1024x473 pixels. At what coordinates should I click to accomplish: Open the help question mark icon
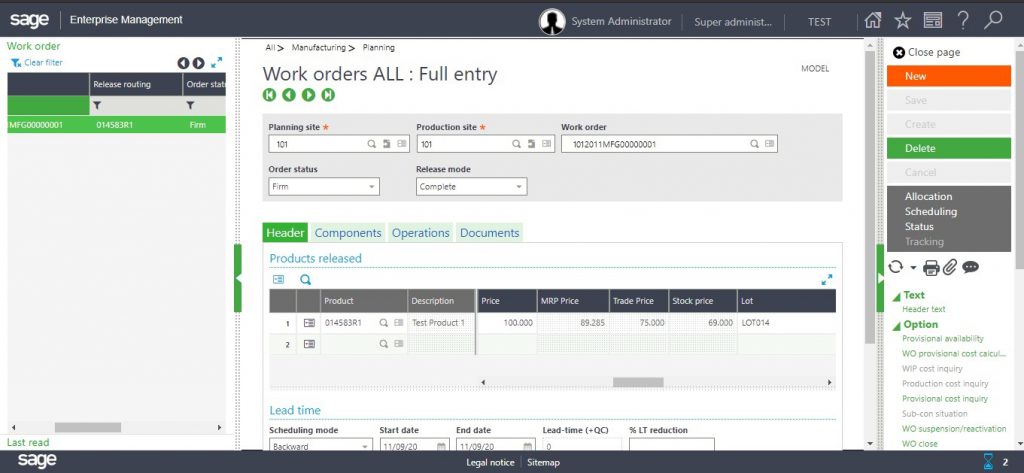tap(963, 20)
